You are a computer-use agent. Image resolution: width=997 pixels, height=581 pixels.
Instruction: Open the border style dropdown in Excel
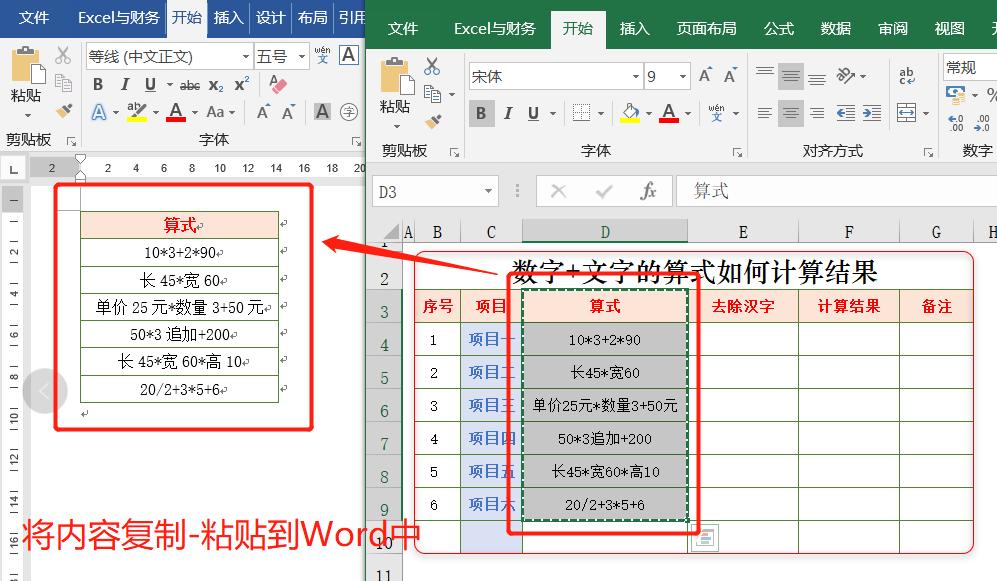pyautogui.click(x=600, y=113)
